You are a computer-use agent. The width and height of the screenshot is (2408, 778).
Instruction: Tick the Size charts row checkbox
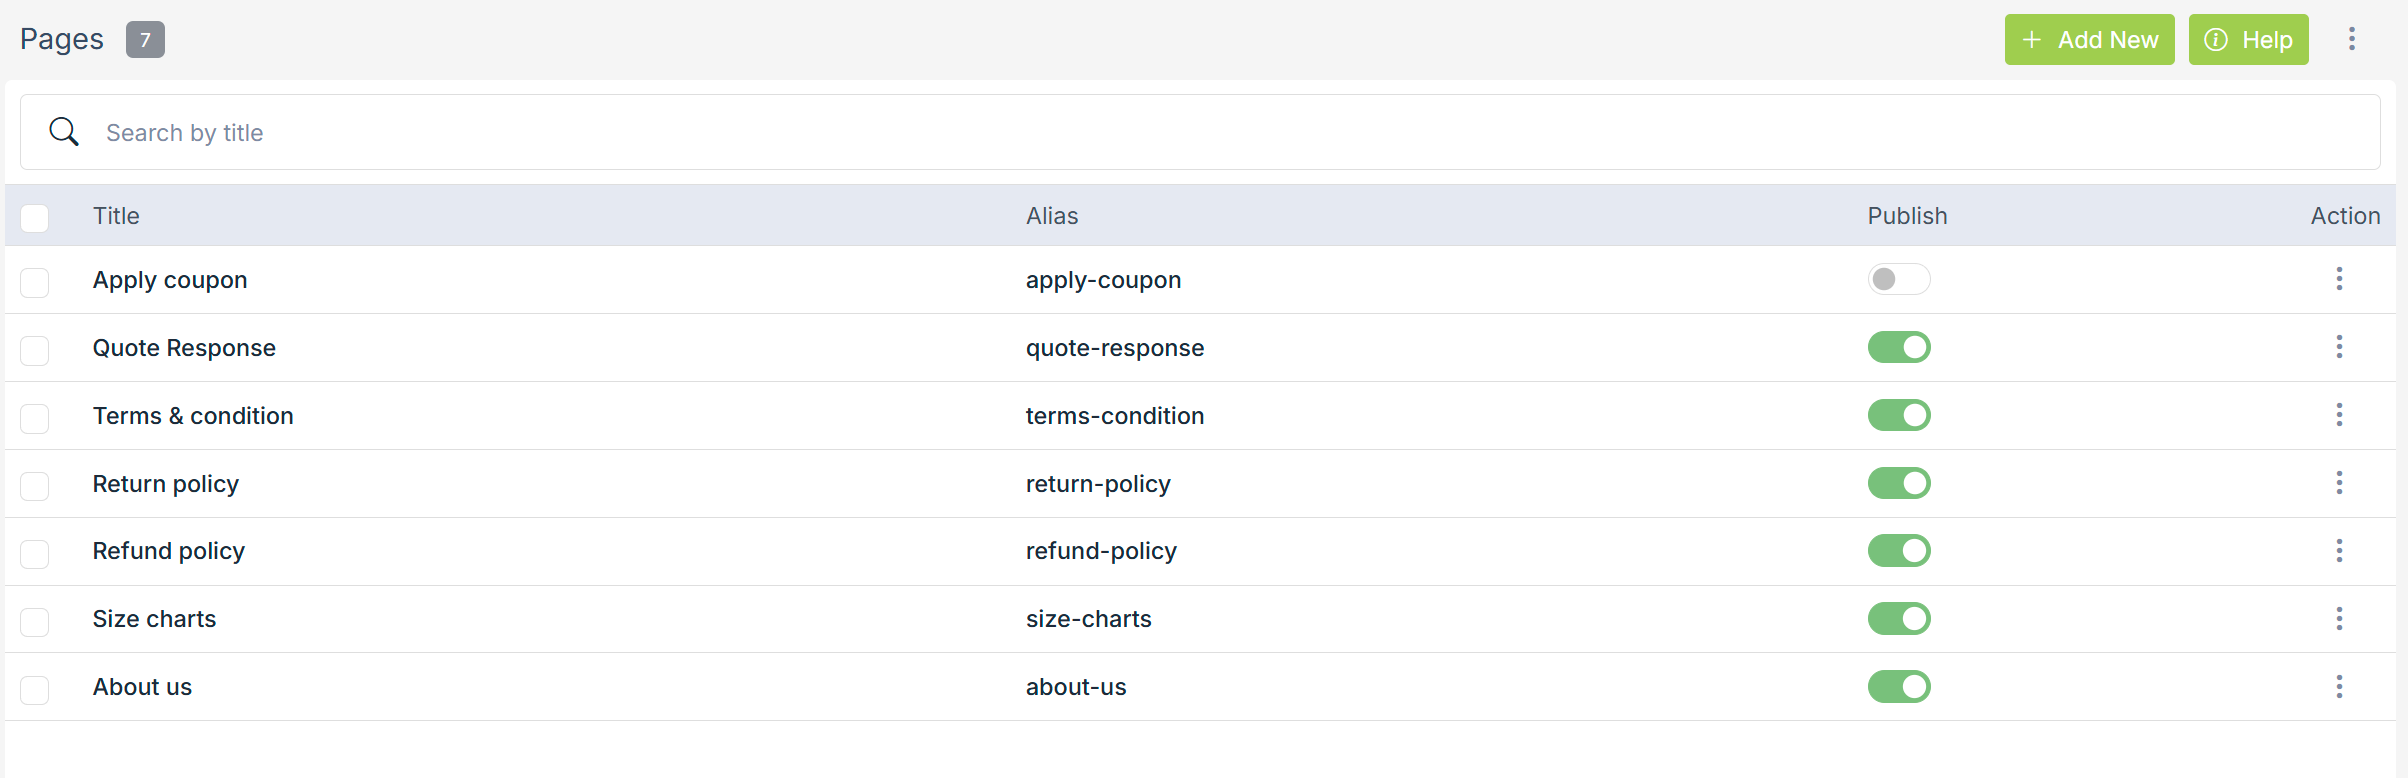pyautogui.click(x=35, y=621)
